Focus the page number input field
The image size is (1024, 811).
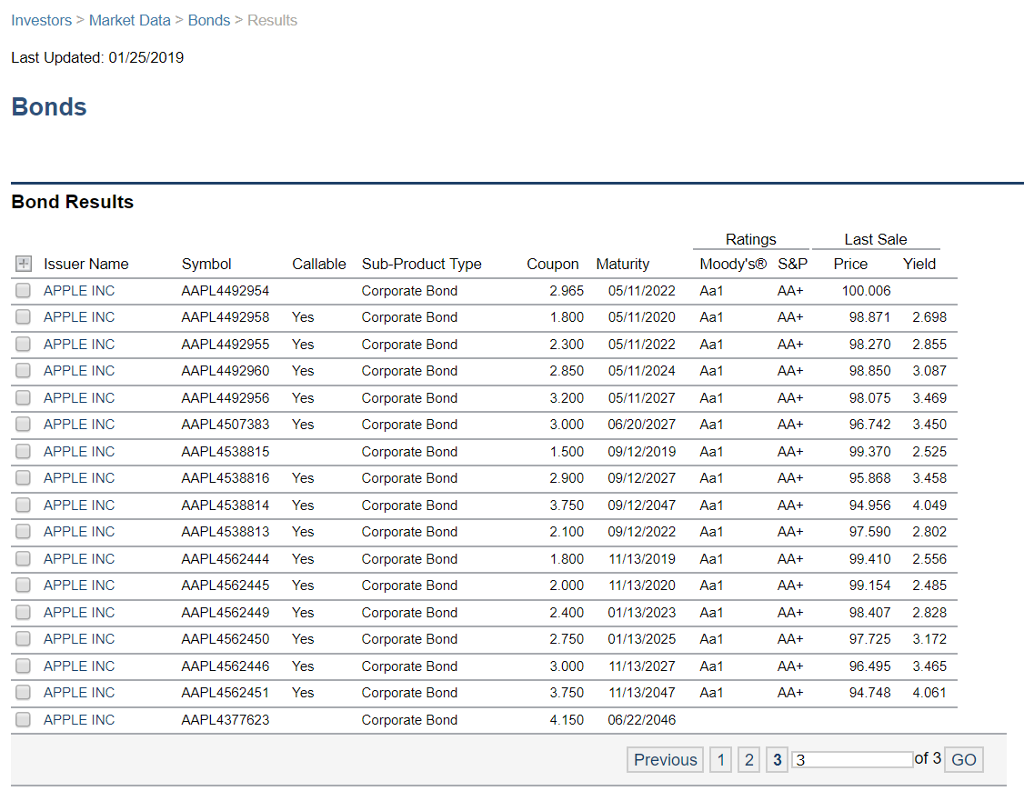tap(852, 759)
